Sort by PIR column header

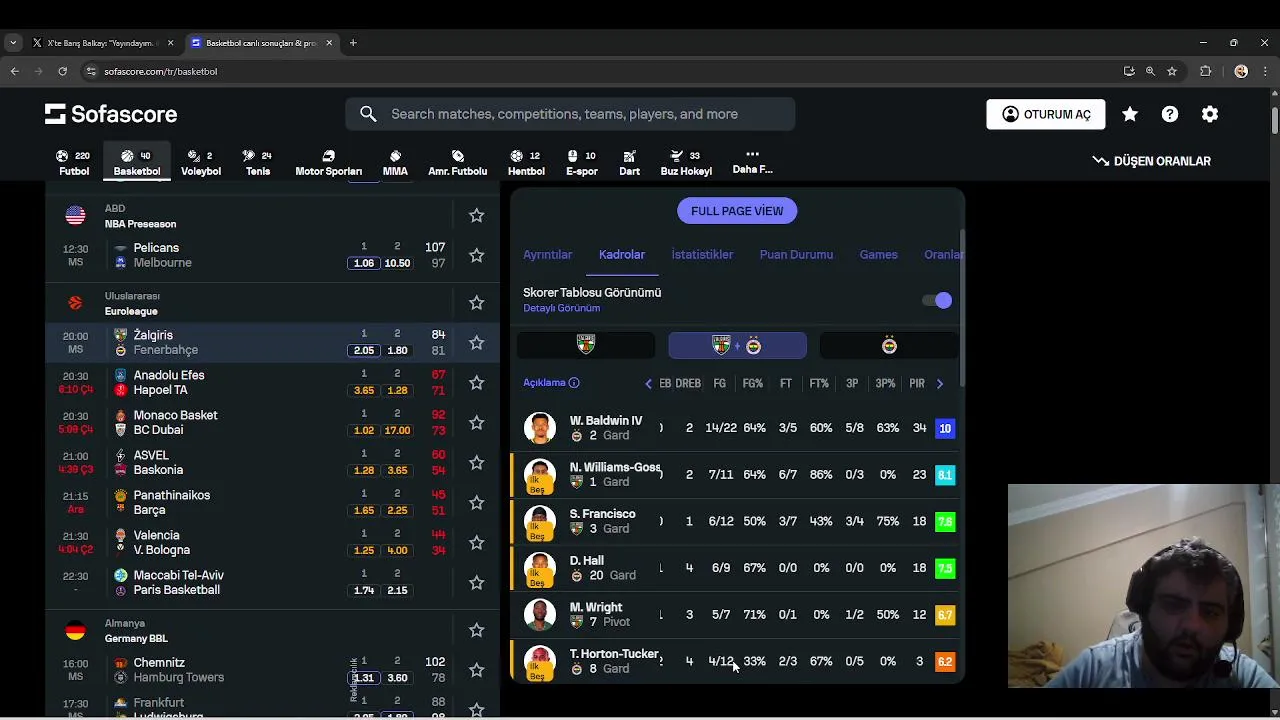tap(917, 383)
